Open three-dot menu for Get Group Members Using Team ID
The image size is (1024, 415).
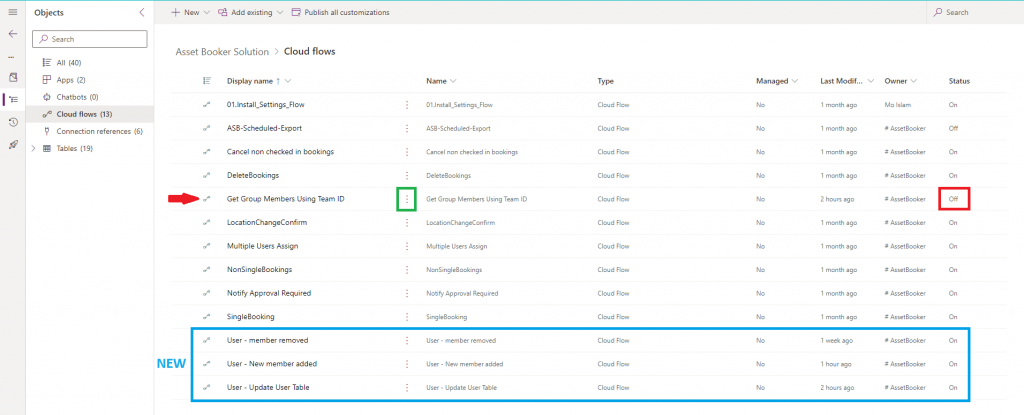407,199
